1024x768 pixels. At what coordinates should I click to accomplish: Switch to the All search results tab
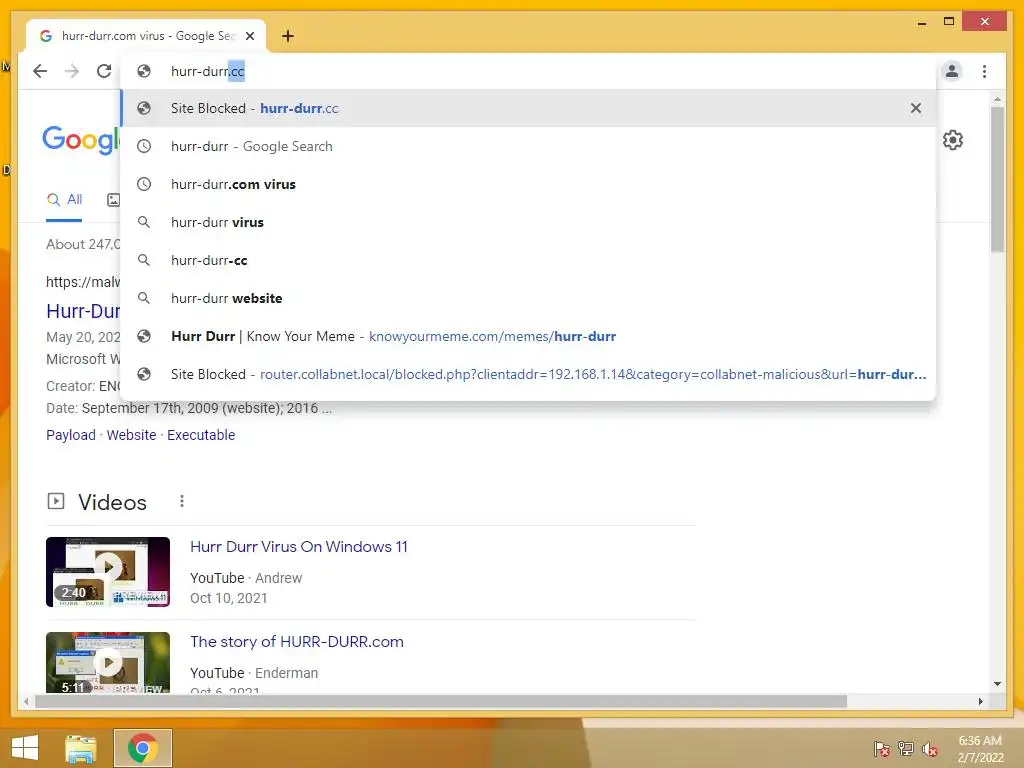pyautogui.click(x=64, y=200)
